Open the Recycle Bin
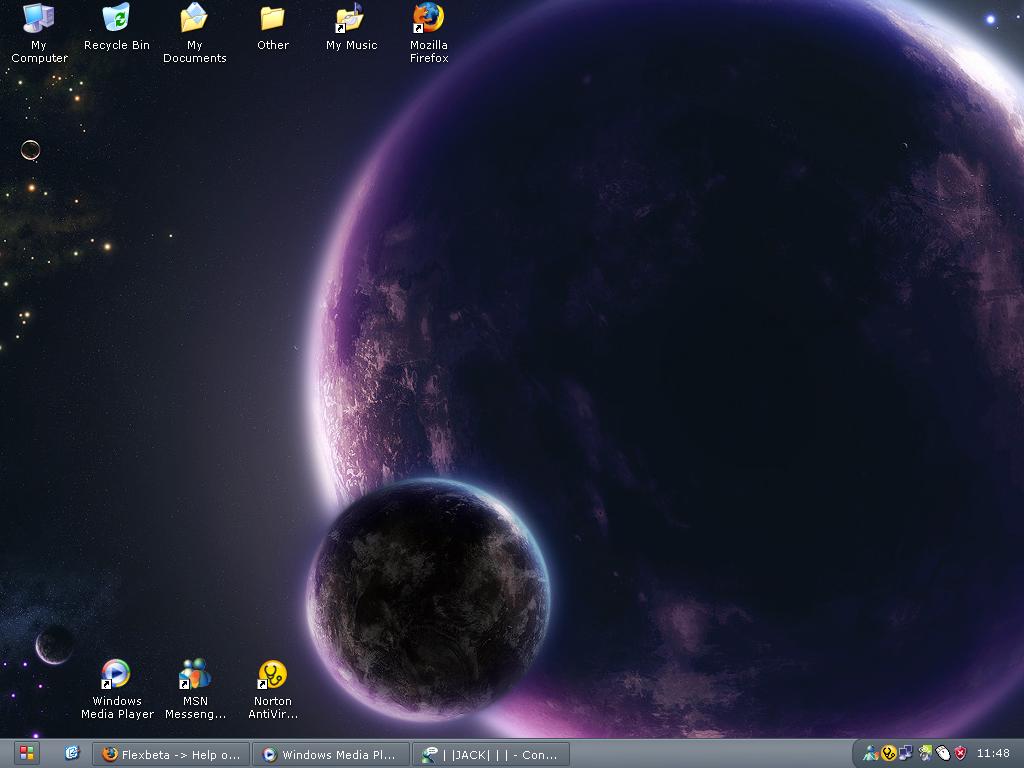Image resolution: width=1024 pixels, height=768 pixels. point(116,20)
